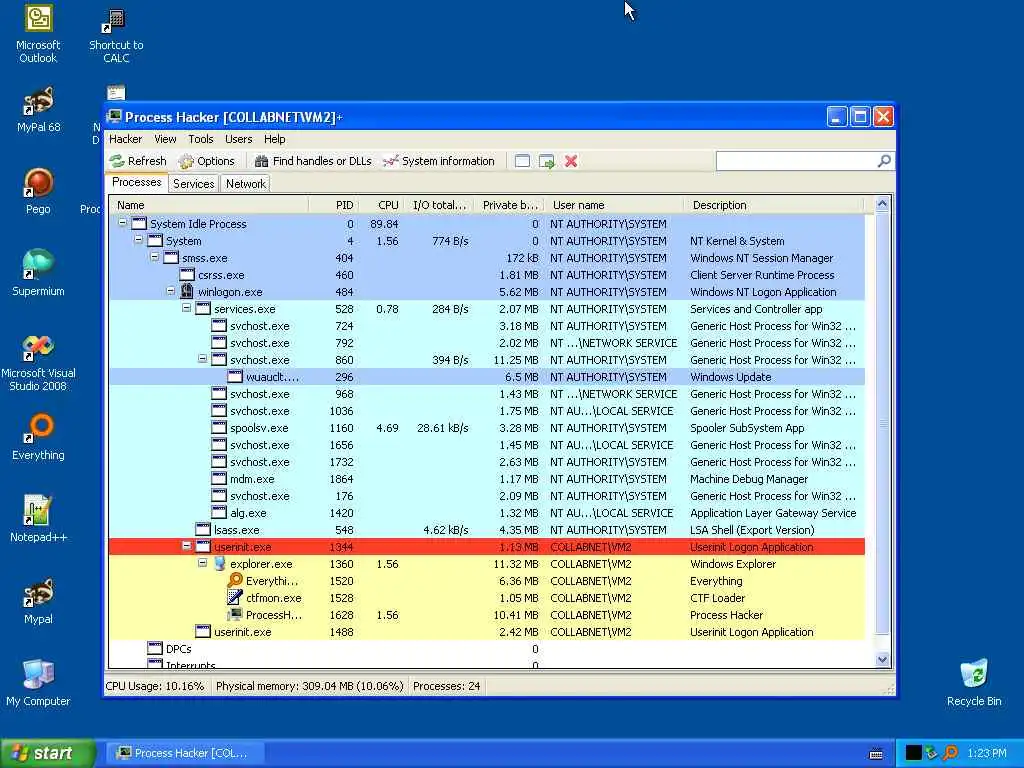Select the Pego desktop icon

pos(38,191)
